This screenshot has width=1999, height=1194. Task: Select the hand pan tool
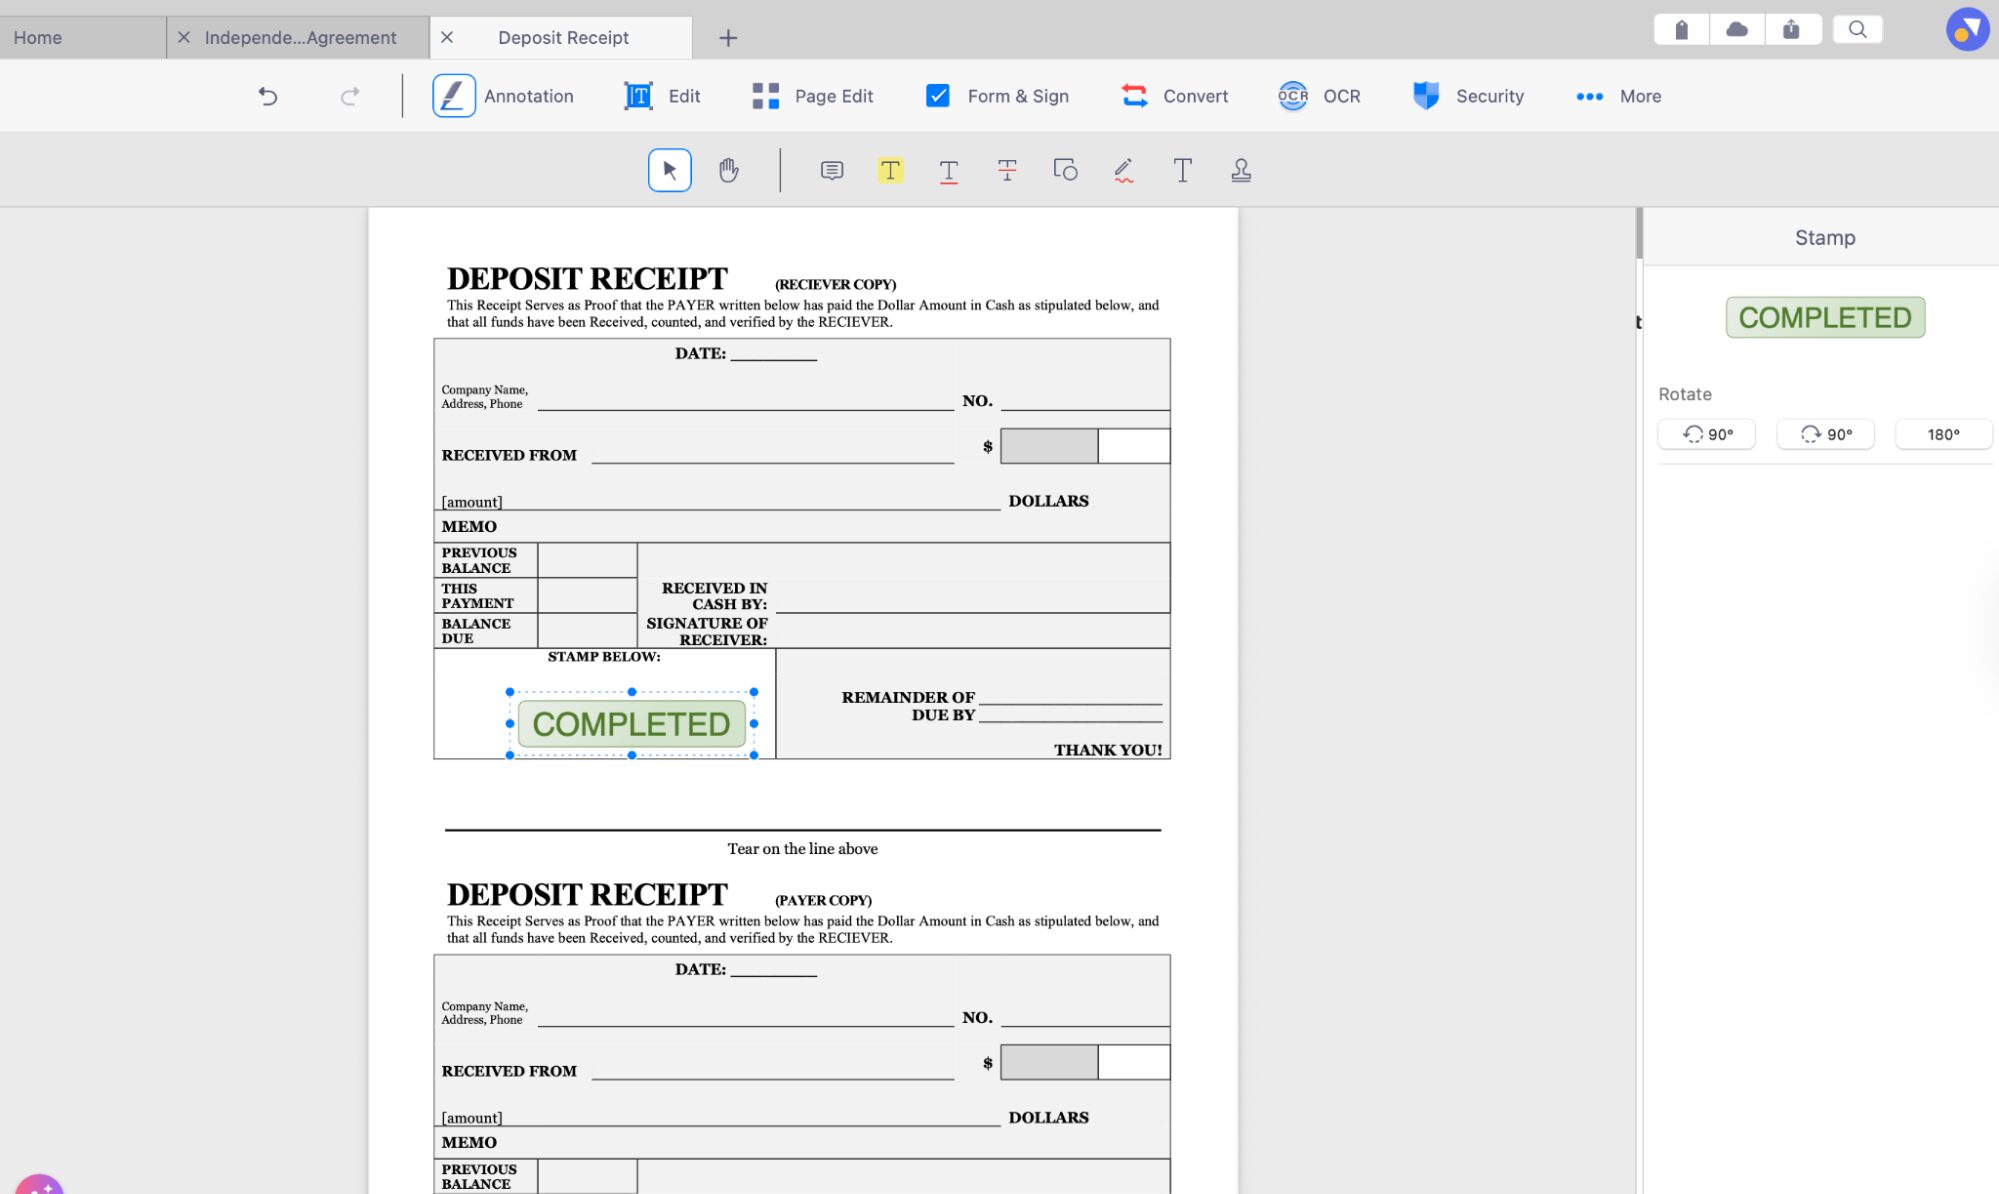728,170
